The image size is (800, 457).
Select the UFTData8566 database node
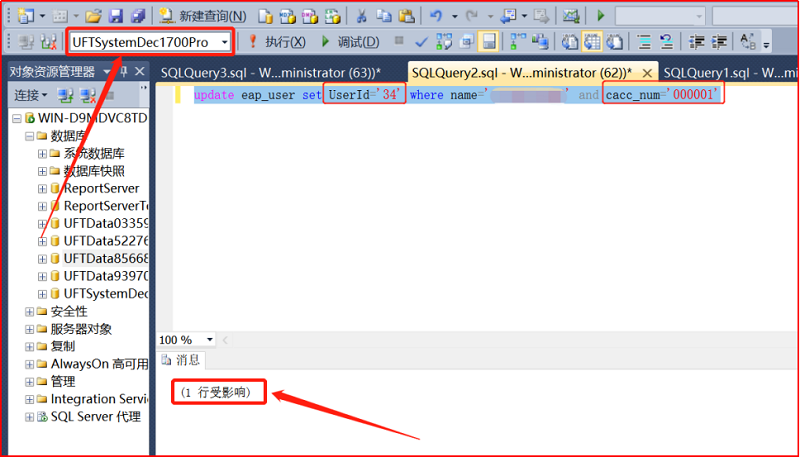[x=105, y=259]
